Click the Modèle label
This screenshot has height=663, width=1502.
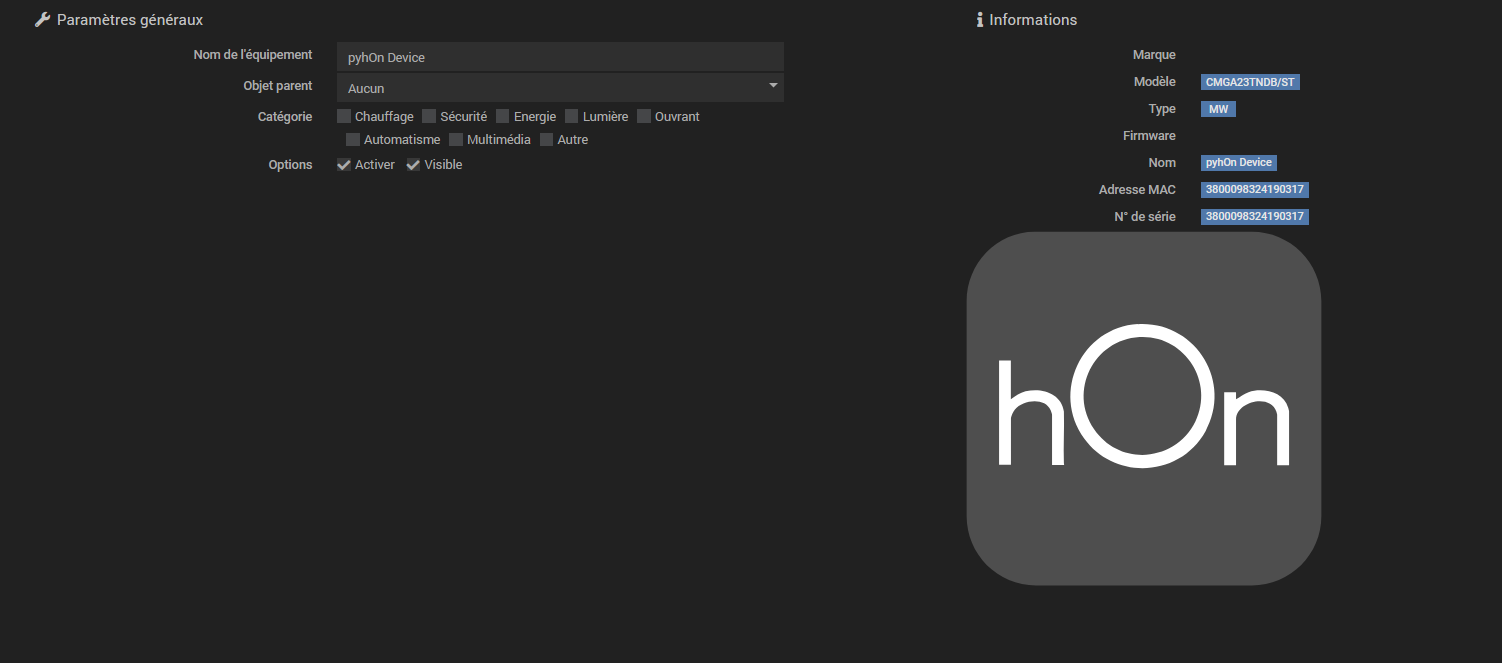tap(1155, 82)
